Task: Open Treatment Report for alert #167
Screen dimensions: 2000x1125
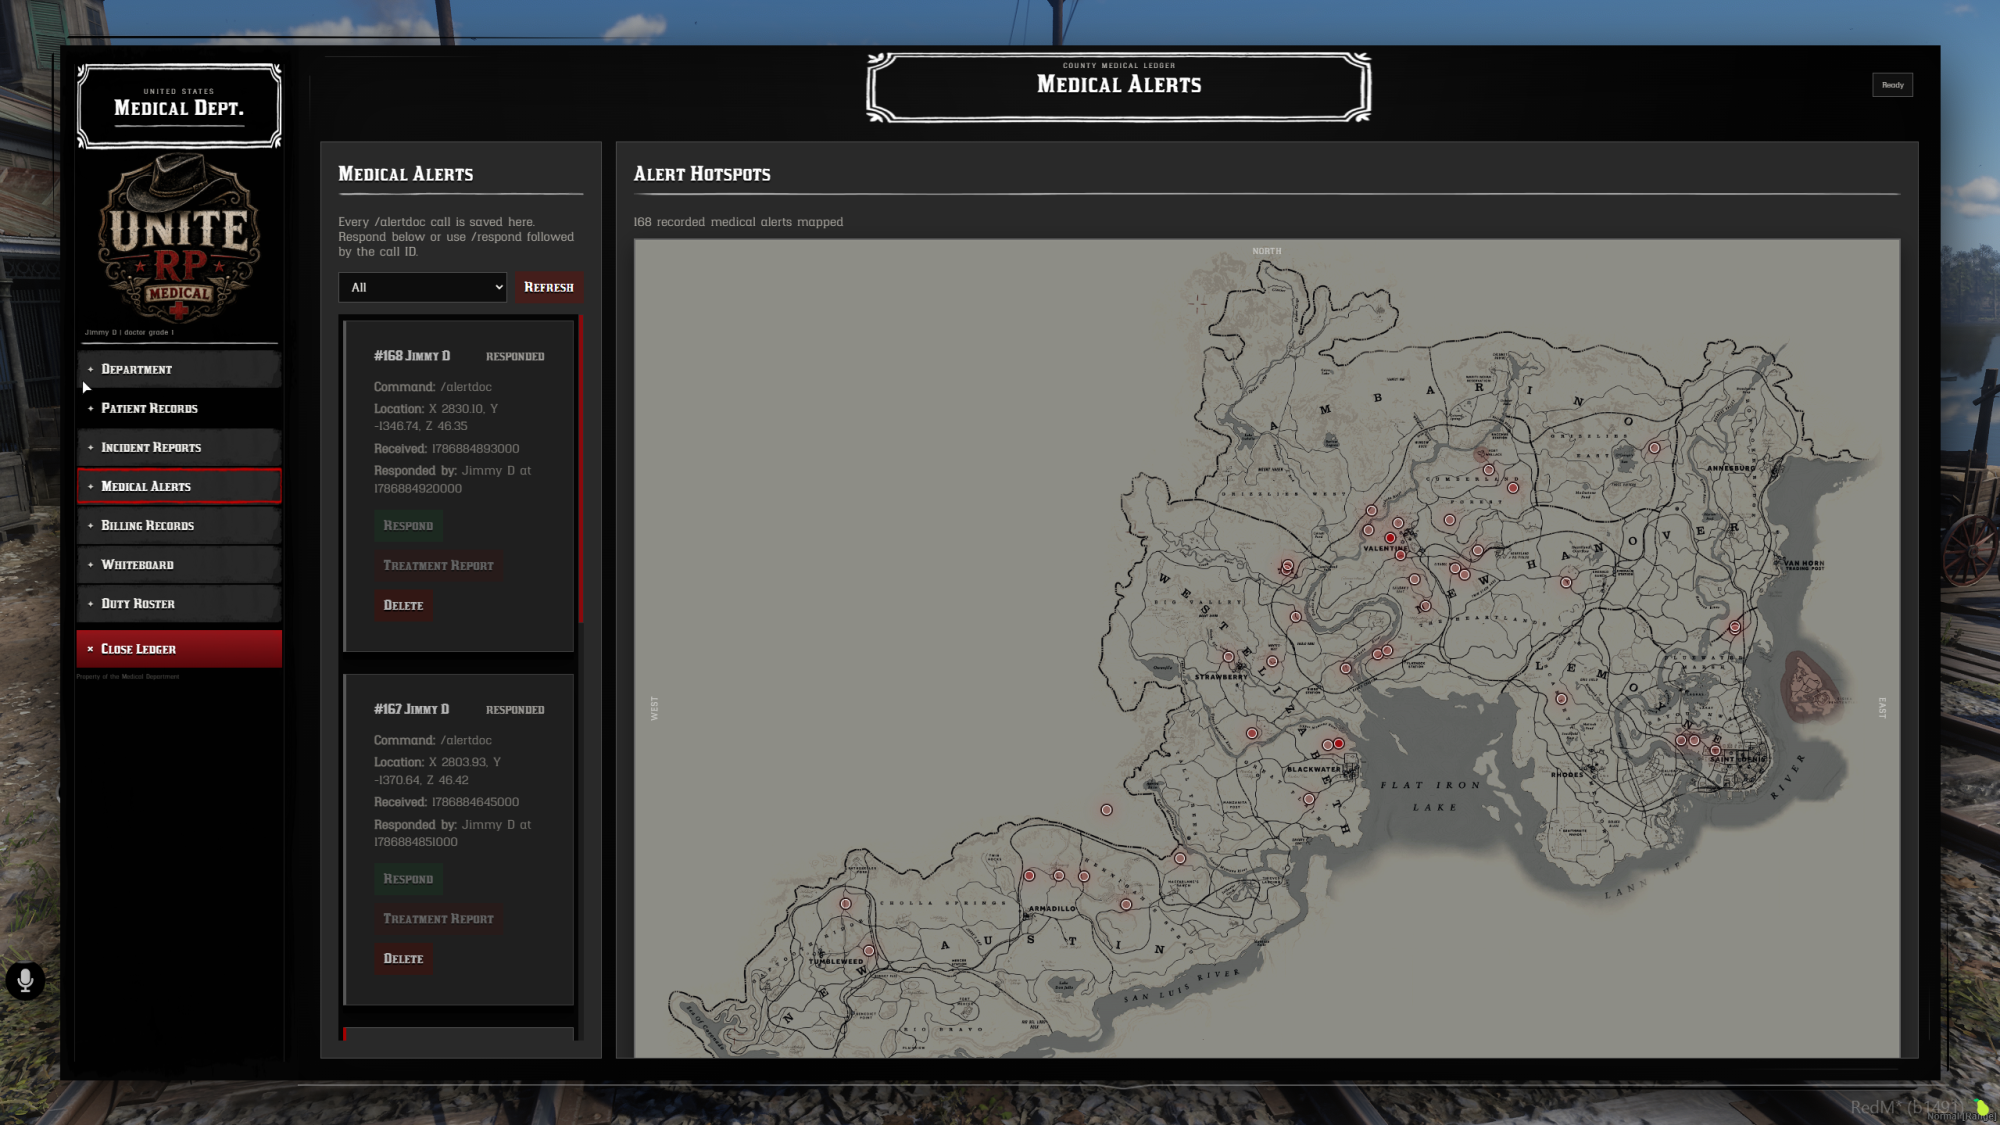Action: click(438, 919)
